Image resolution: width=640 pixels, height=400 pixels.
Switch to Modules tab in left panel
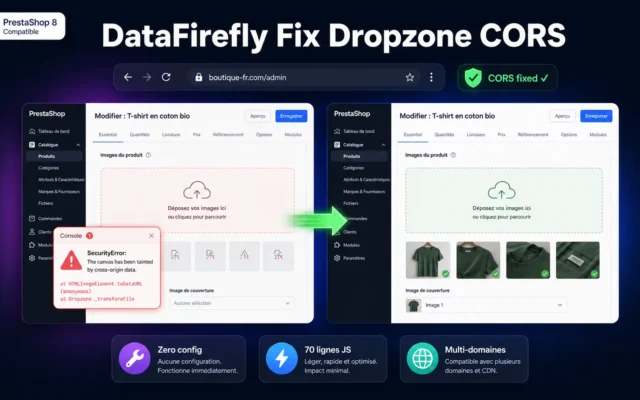point(293,135)
